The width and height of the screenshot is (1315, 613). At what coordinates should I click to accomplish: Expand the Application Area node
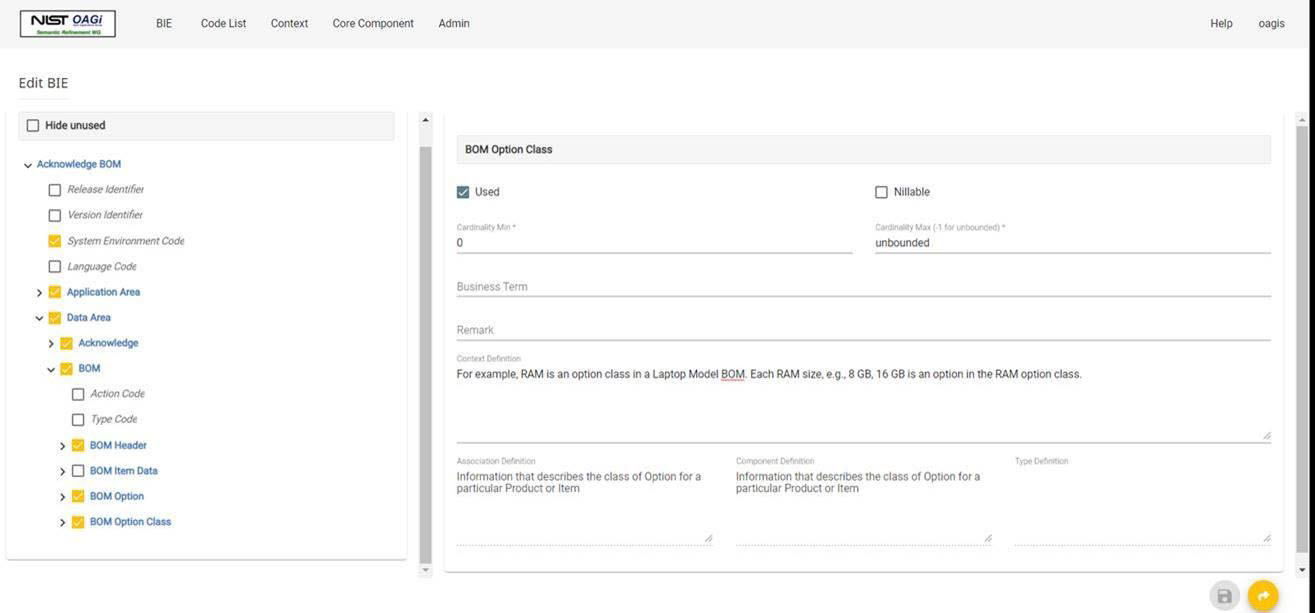tap(39, 293)
